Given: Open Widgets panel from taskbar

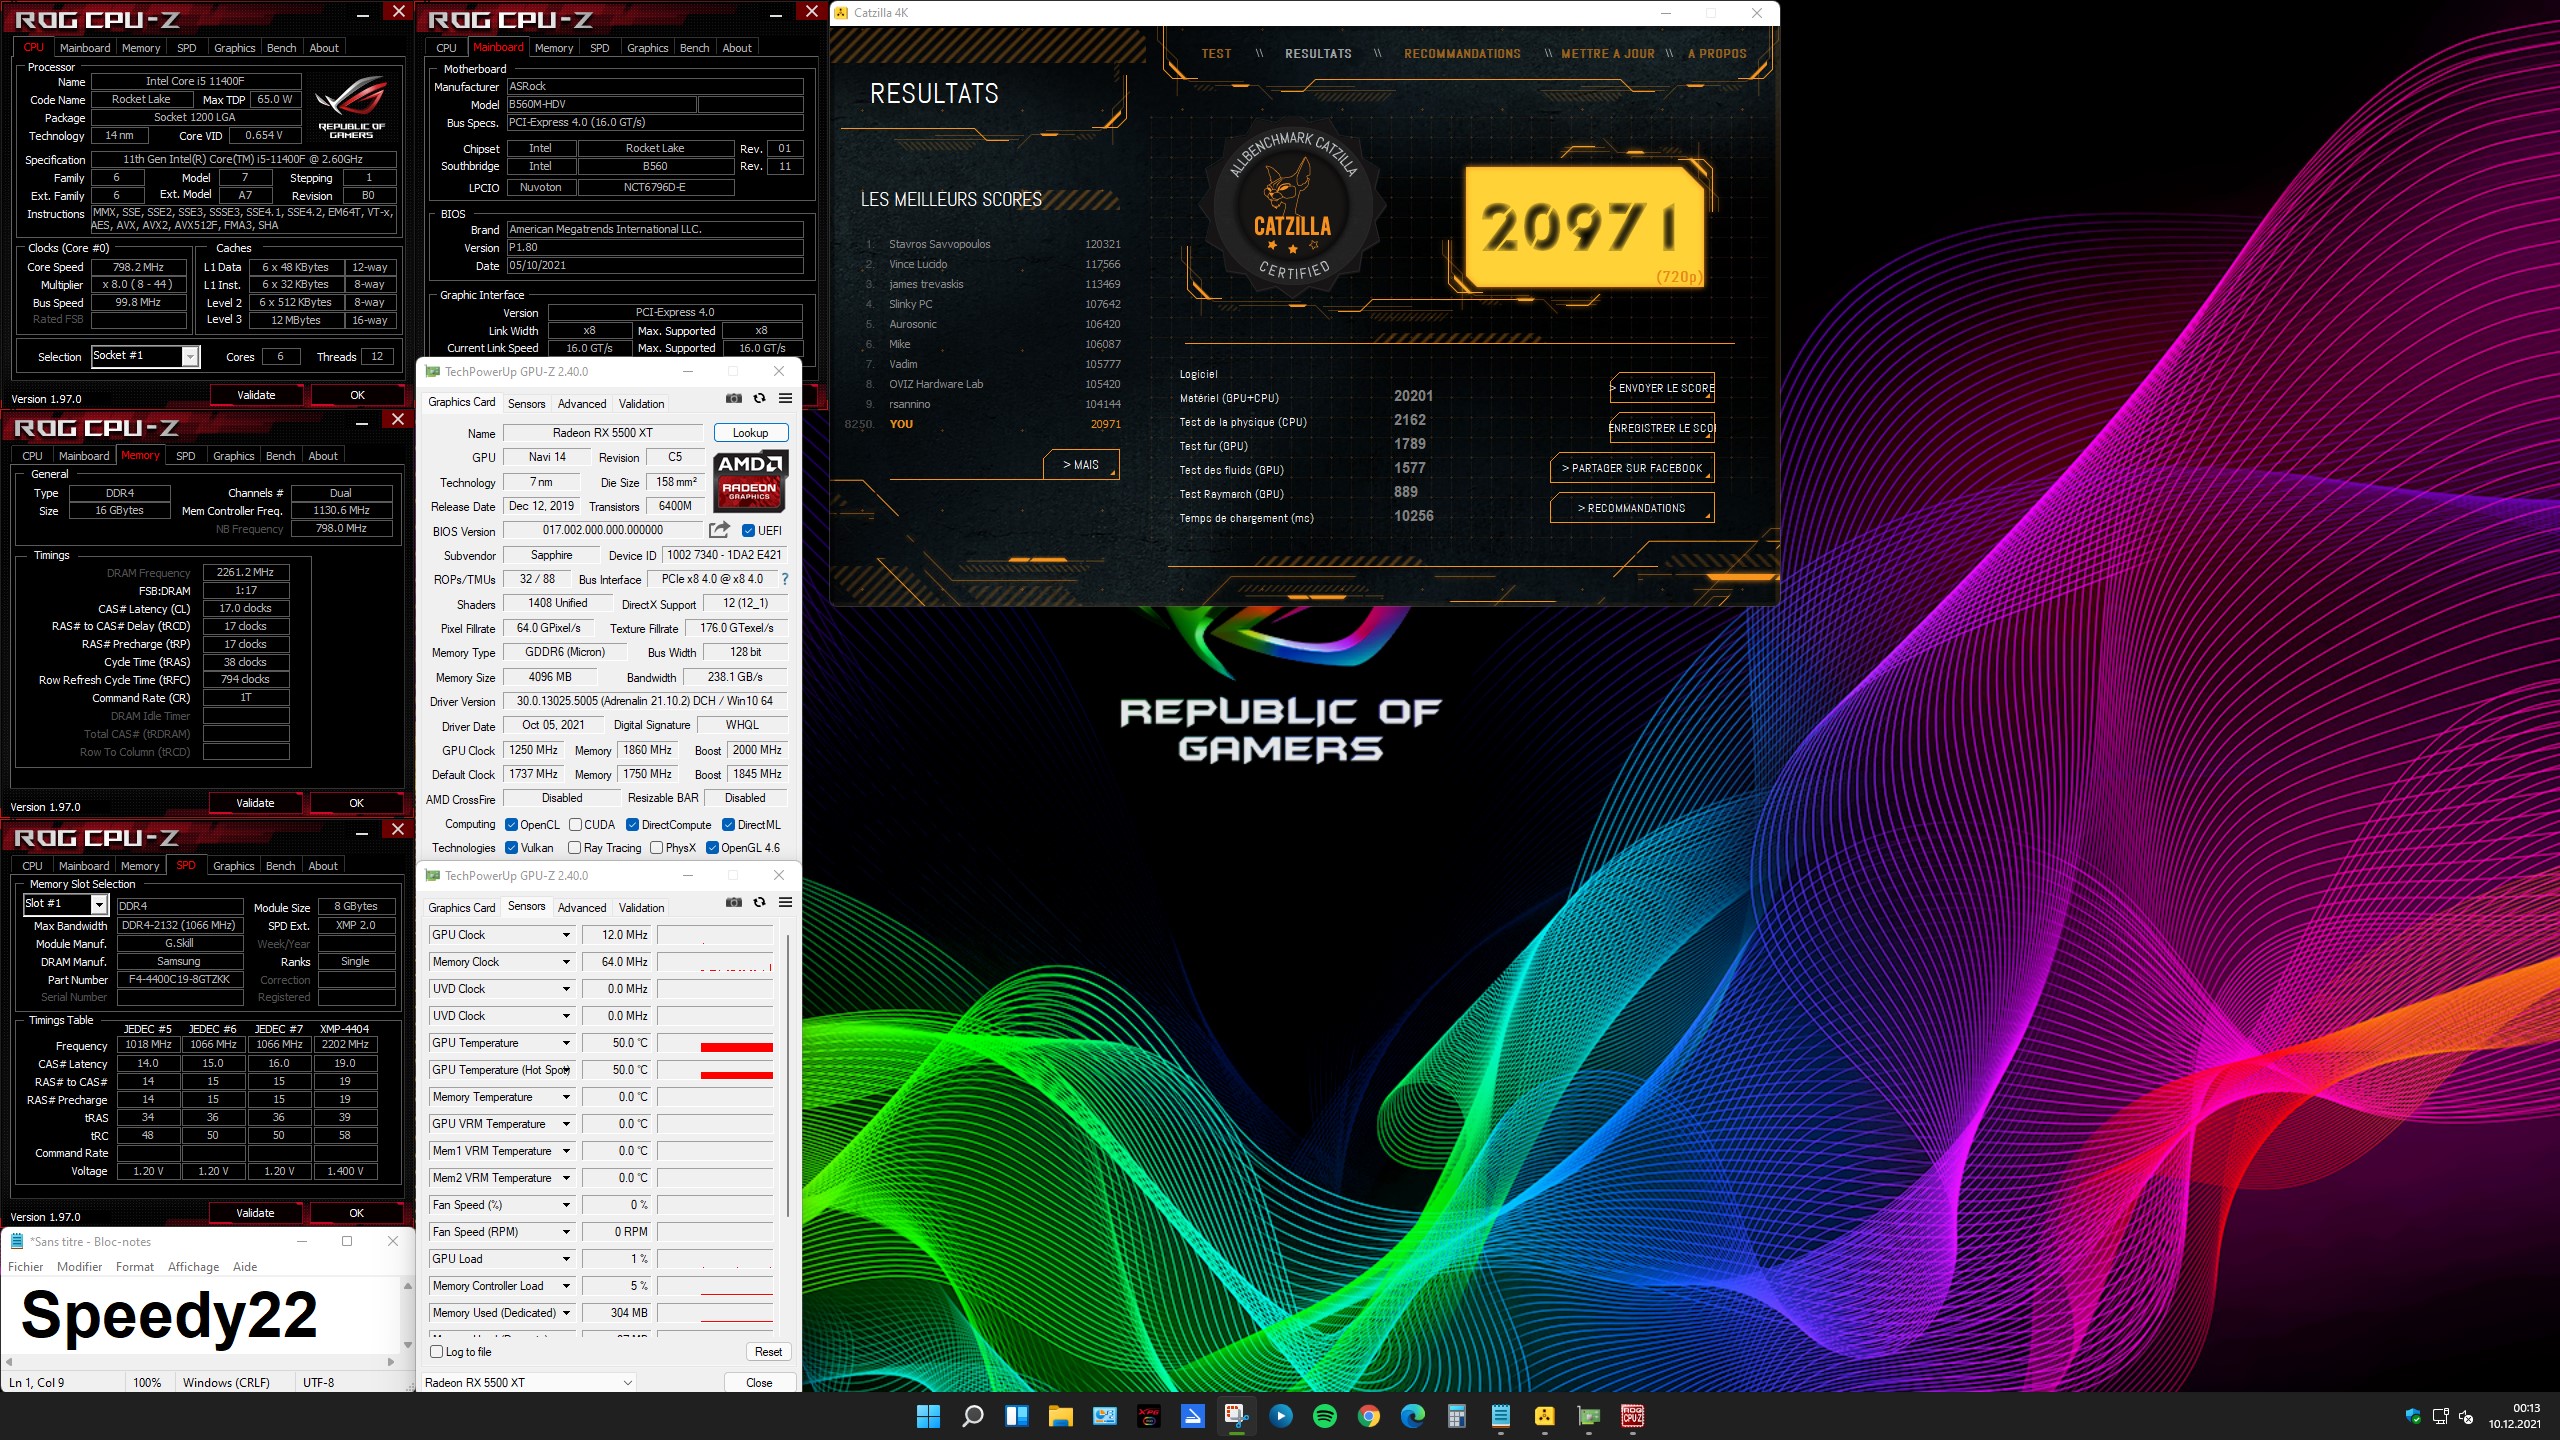Looking at the screenshot, I should (x=1017, y=1416).
